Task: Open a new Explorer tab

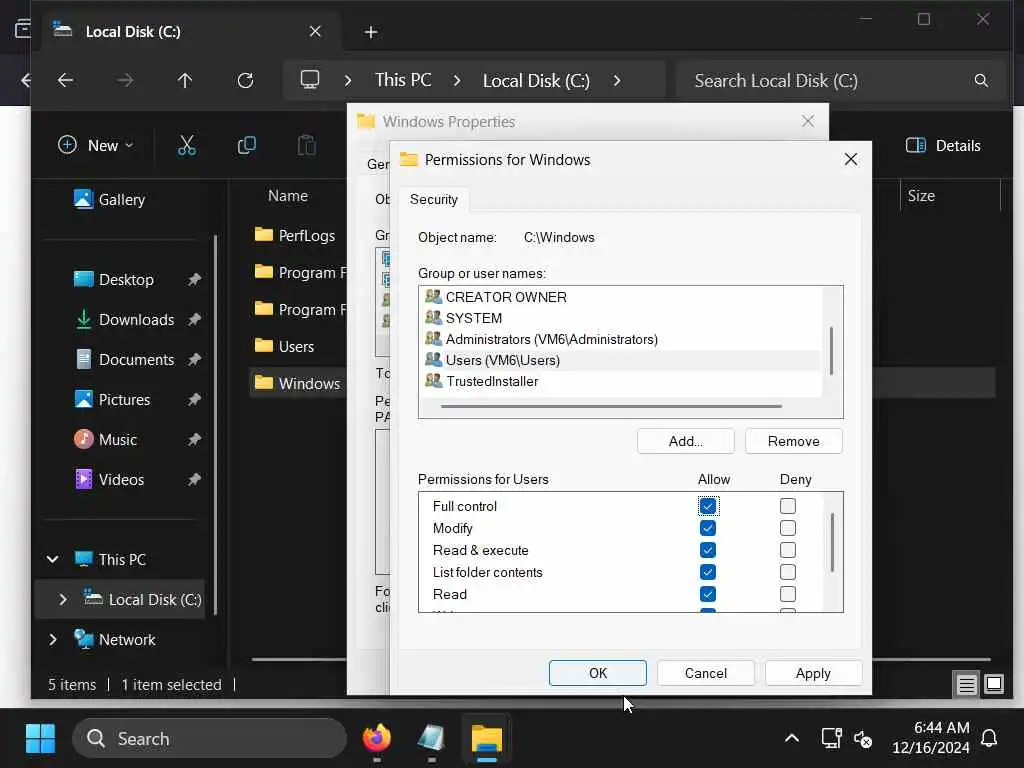Action: point(370,31)
